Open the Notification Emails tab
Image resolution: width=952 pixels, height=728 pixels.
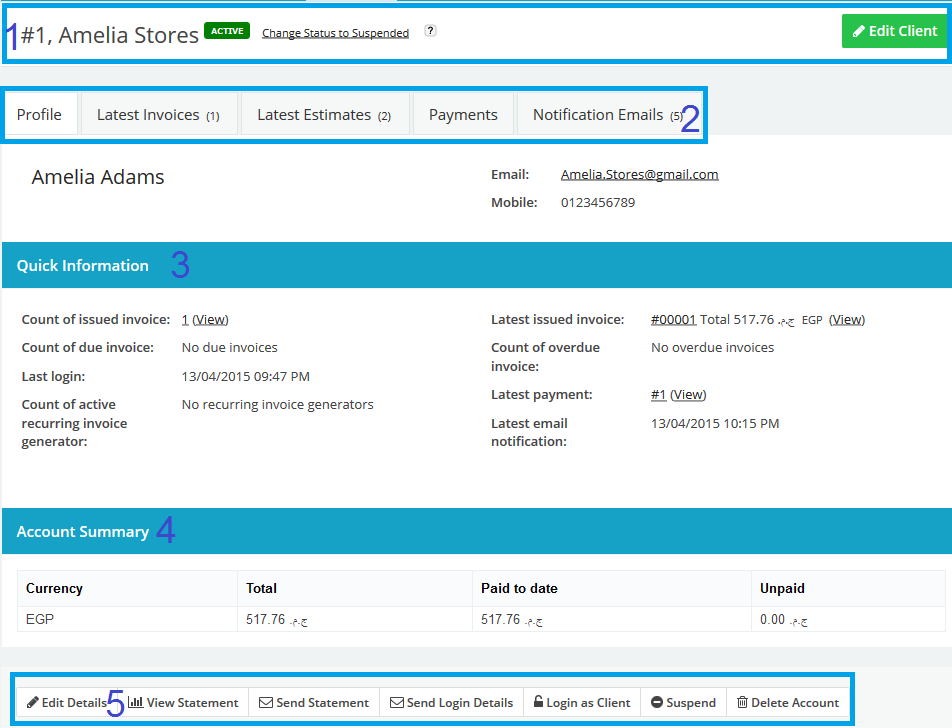tap(606, 115)
